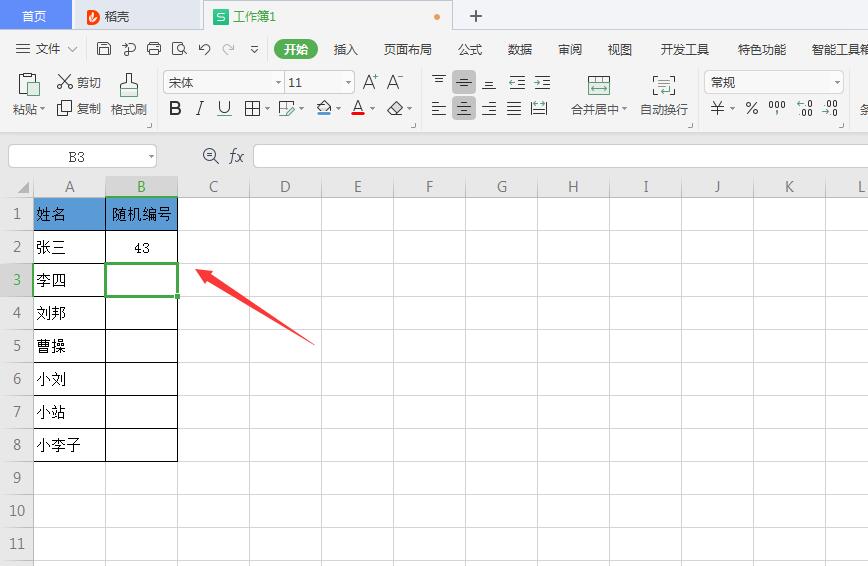Click the formula bar input field
Viewport: 868px width, 566px height.
560,156
